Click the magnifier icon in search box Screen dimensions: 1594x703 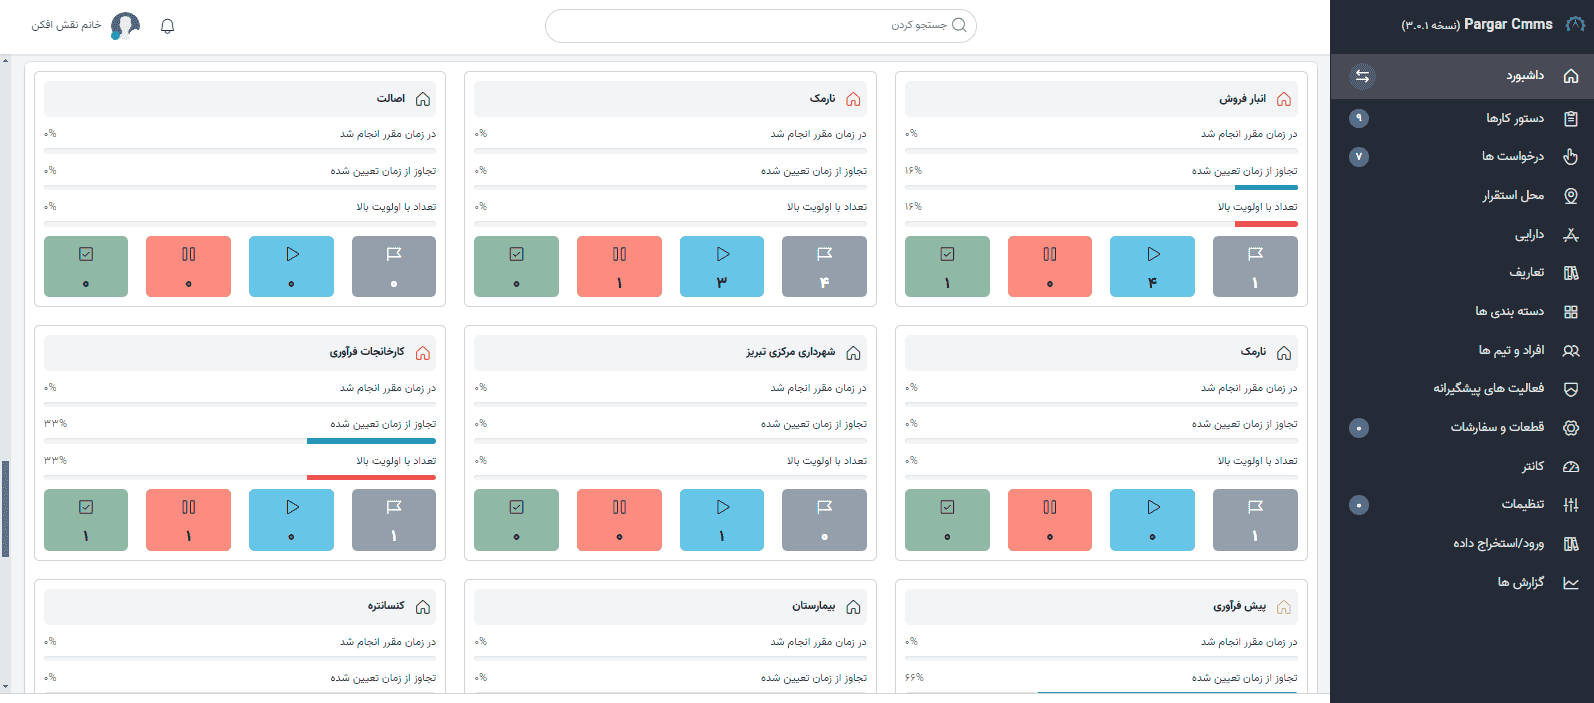[x=959, y=25]
